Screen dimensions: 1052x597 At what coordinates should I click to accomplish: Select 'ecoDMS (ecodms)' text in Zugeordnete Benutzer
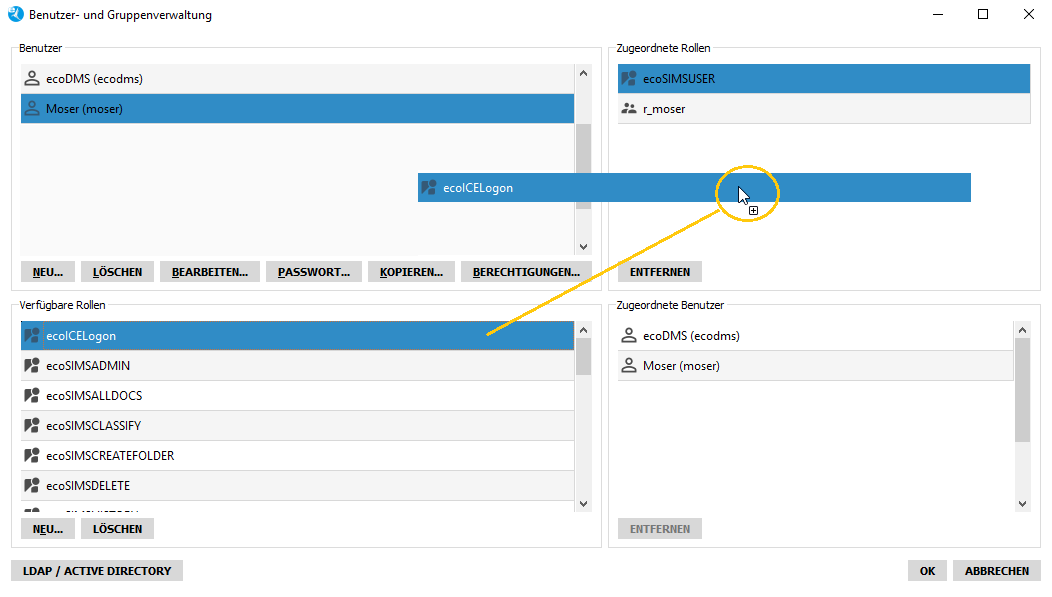pos(691,336)
